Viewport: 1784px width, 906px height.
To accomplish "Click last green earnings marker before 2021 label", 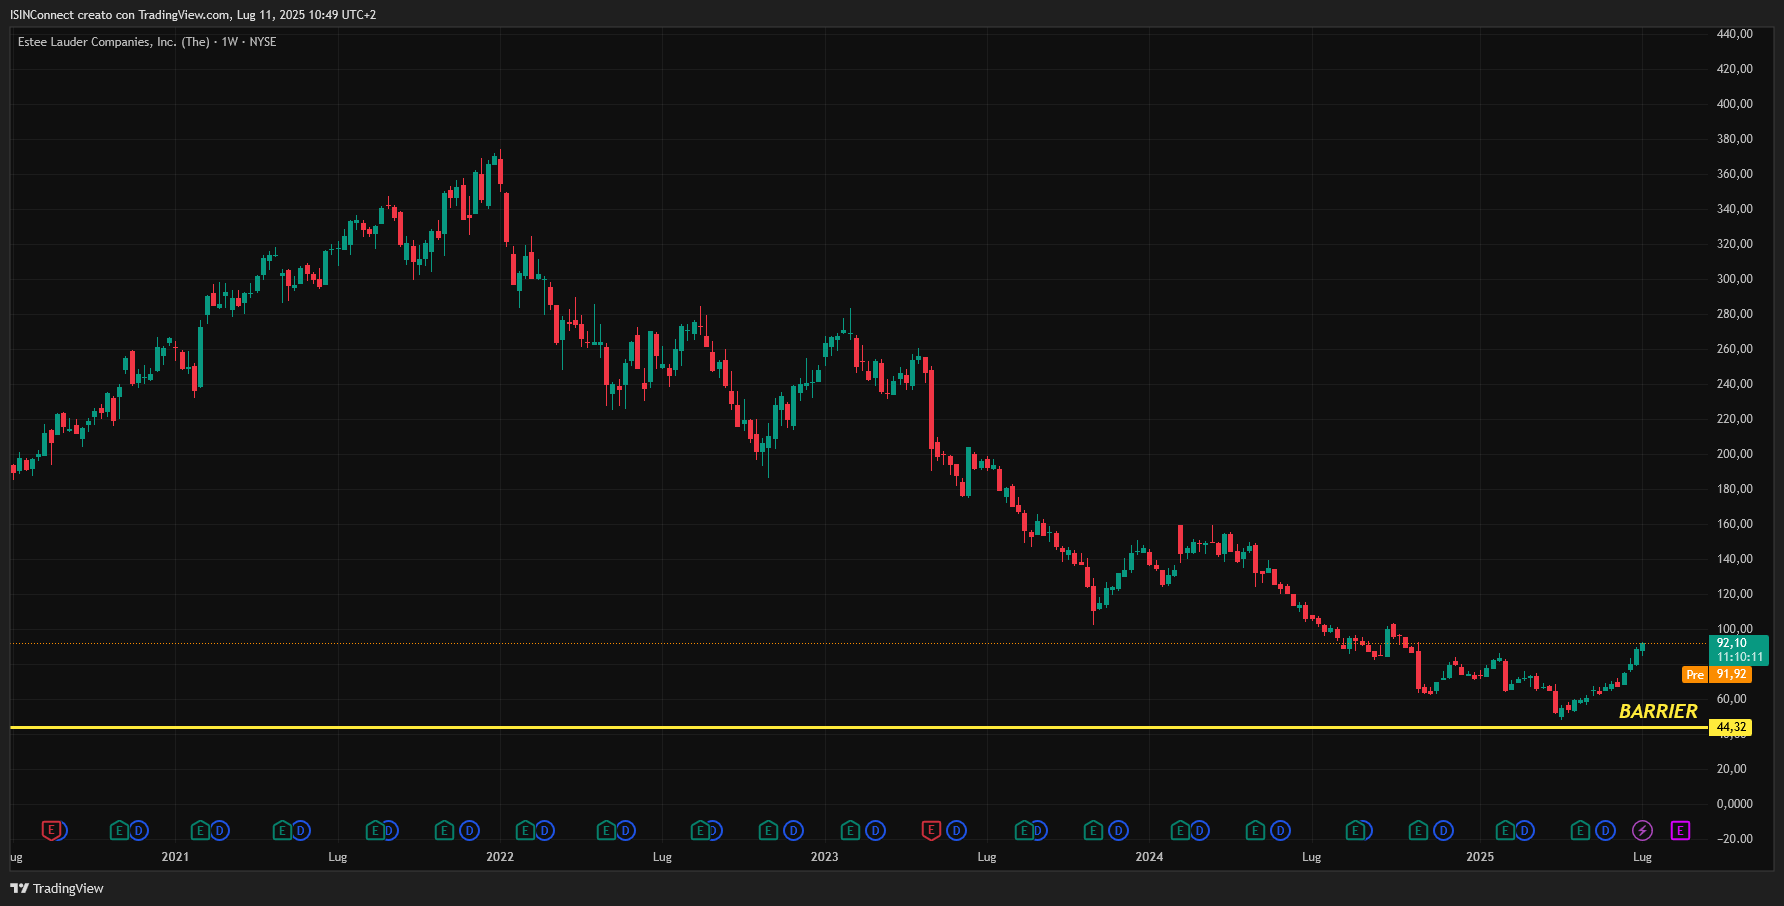I will (119, 830).
